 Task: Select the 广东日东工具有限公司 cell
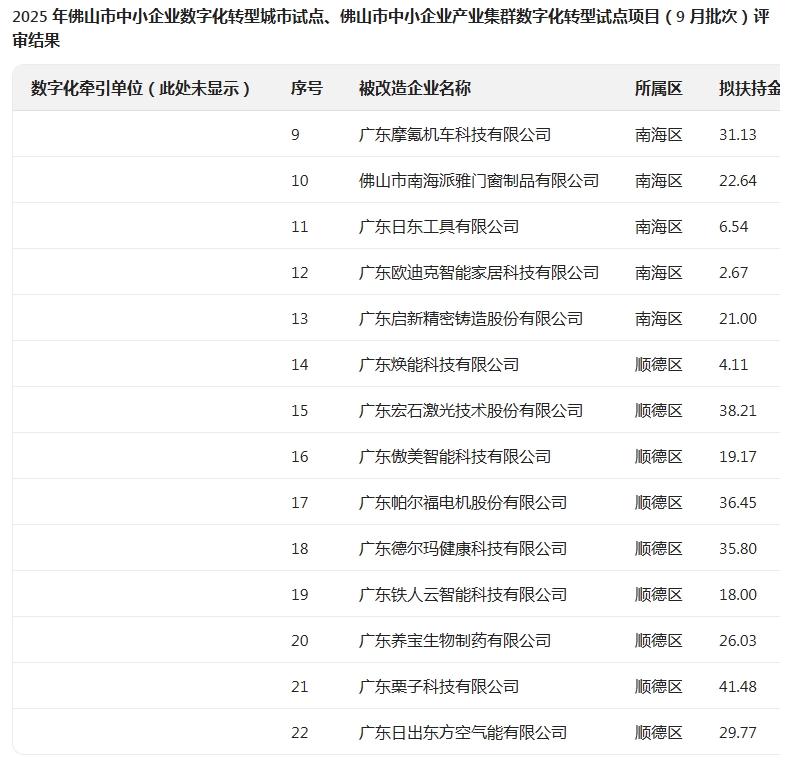click(438, 226)
